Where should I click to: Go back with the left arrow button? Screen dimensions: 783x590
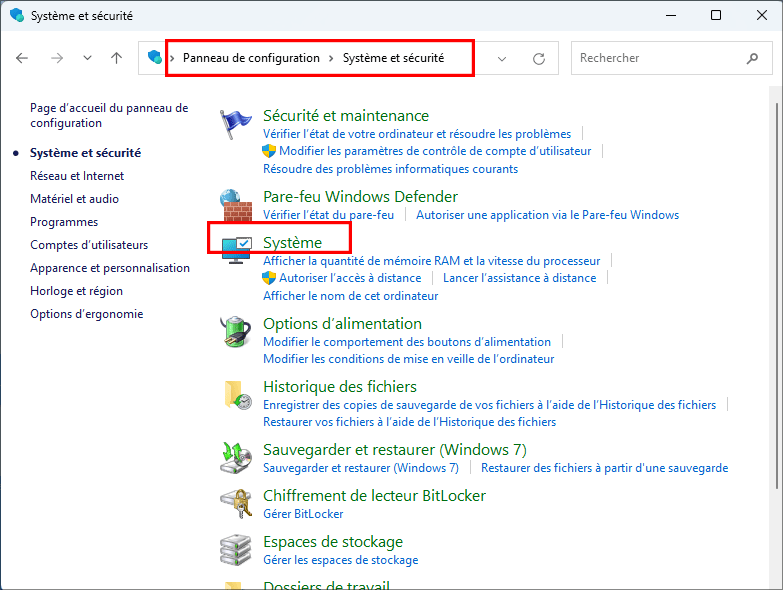click(22, 58)
